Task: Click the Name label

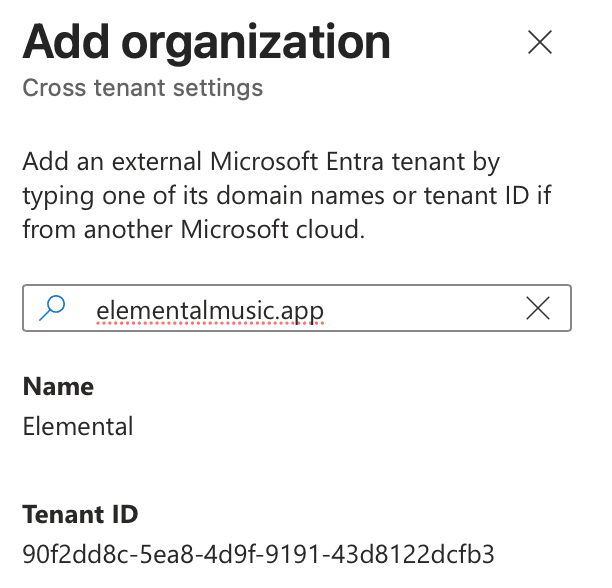Action: 58,387
